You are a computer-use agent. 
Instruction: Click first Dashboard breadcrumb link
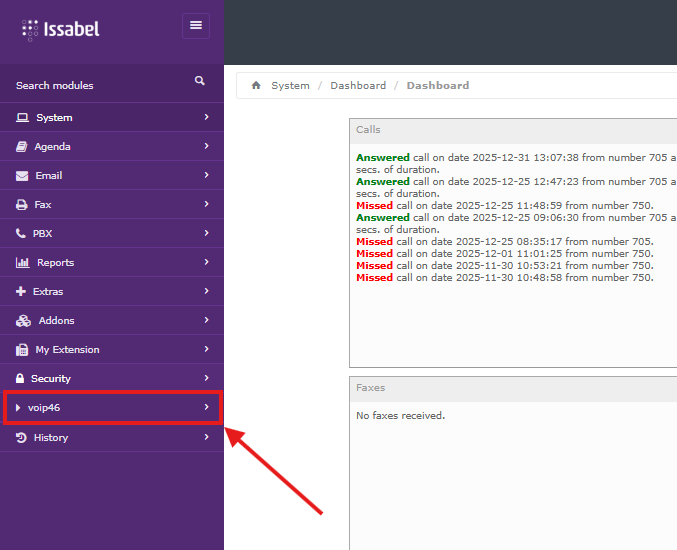tap(358, 85)
